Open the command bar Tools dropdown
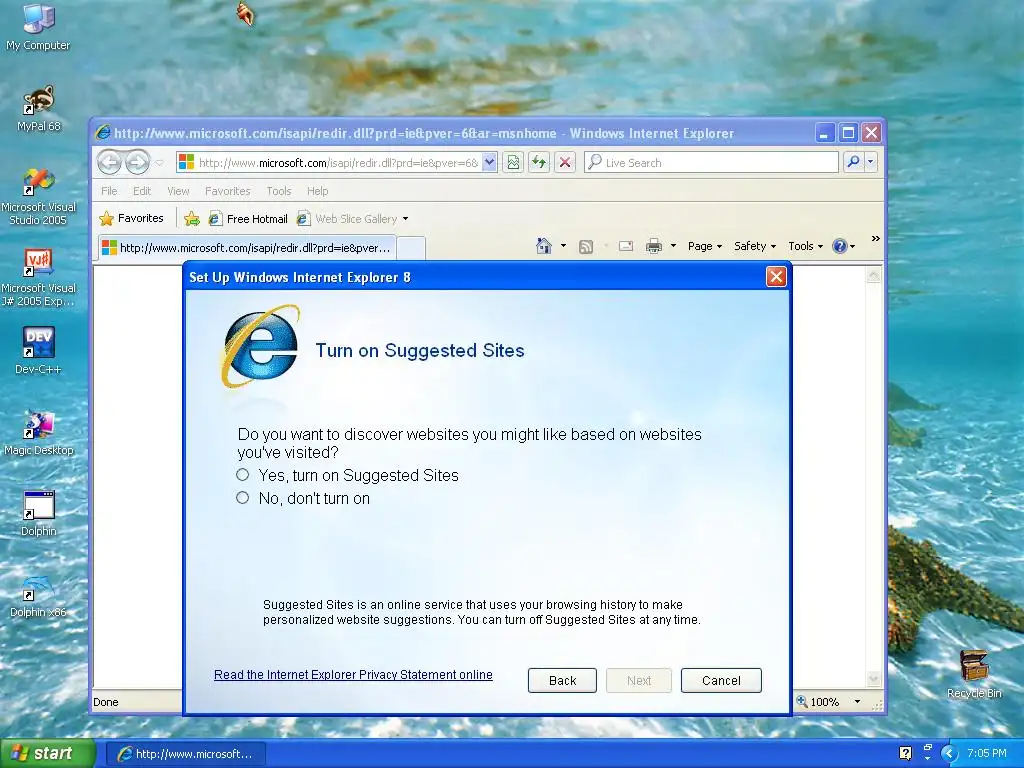 [805, 246]
